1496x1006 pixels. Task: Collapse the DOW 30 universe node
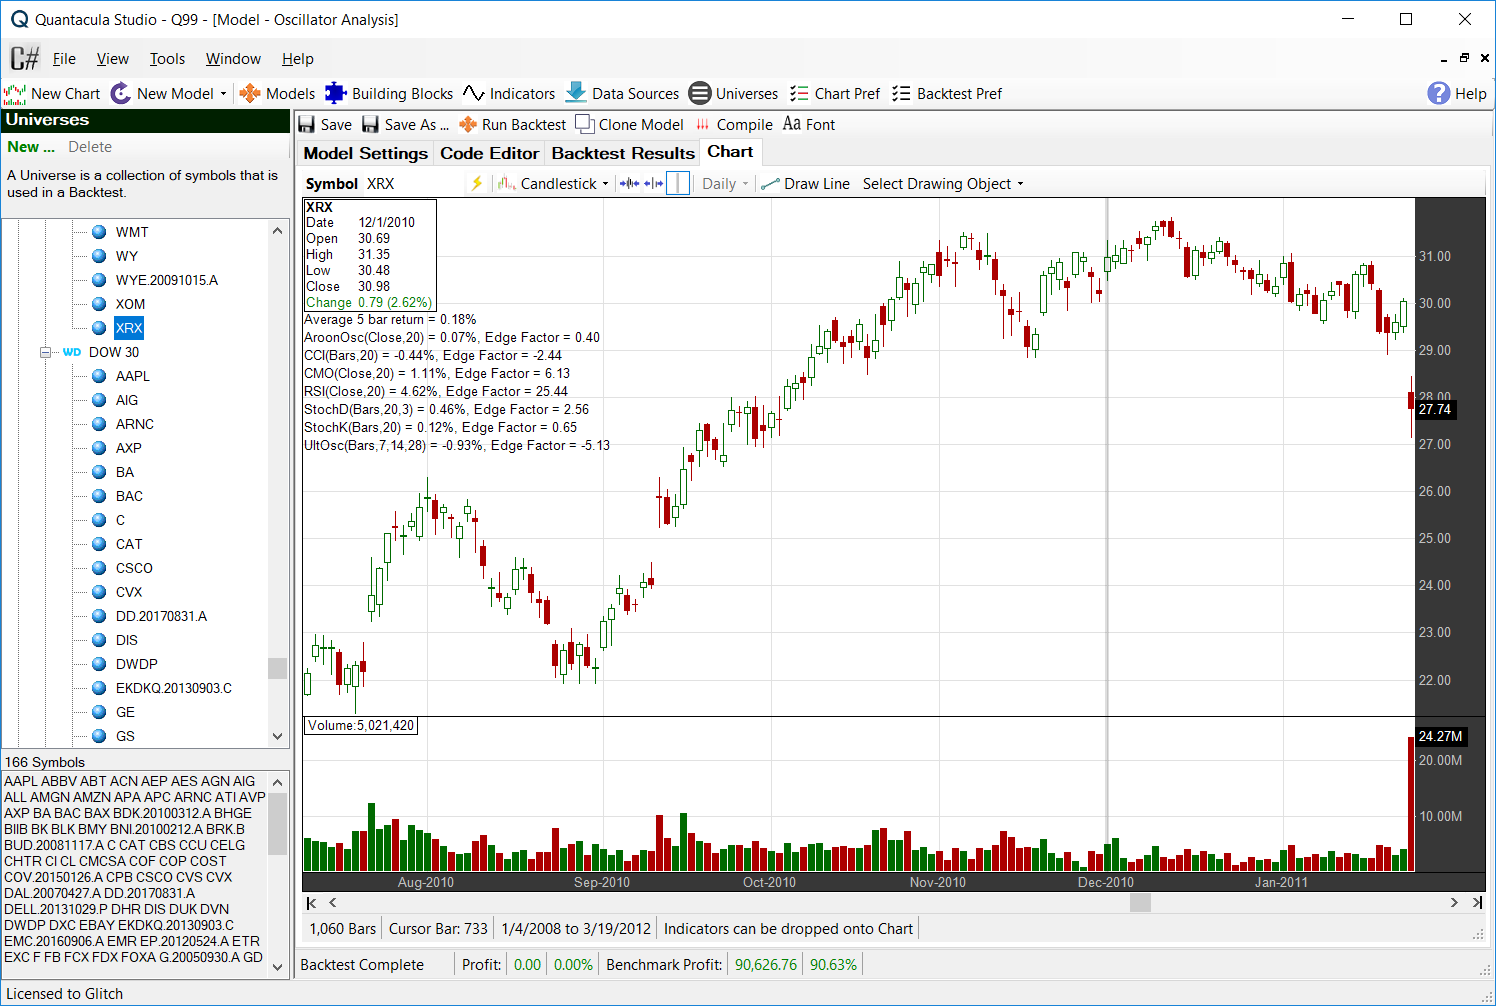coord(45,352)
